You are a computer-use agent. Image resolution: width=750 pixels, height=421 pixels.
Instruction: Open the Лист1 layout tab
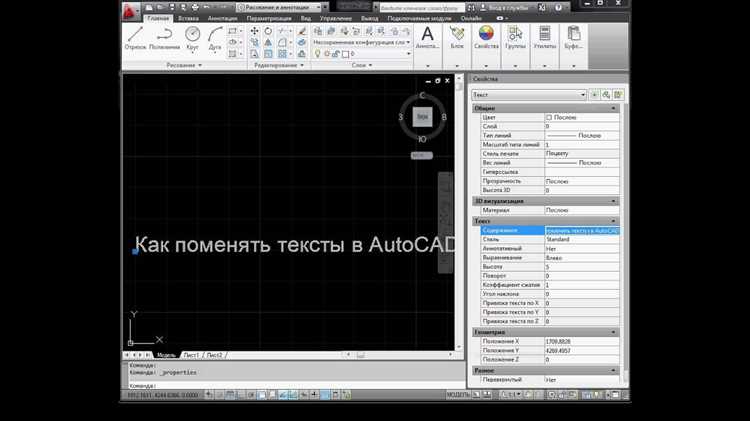[x=191, y=355]
